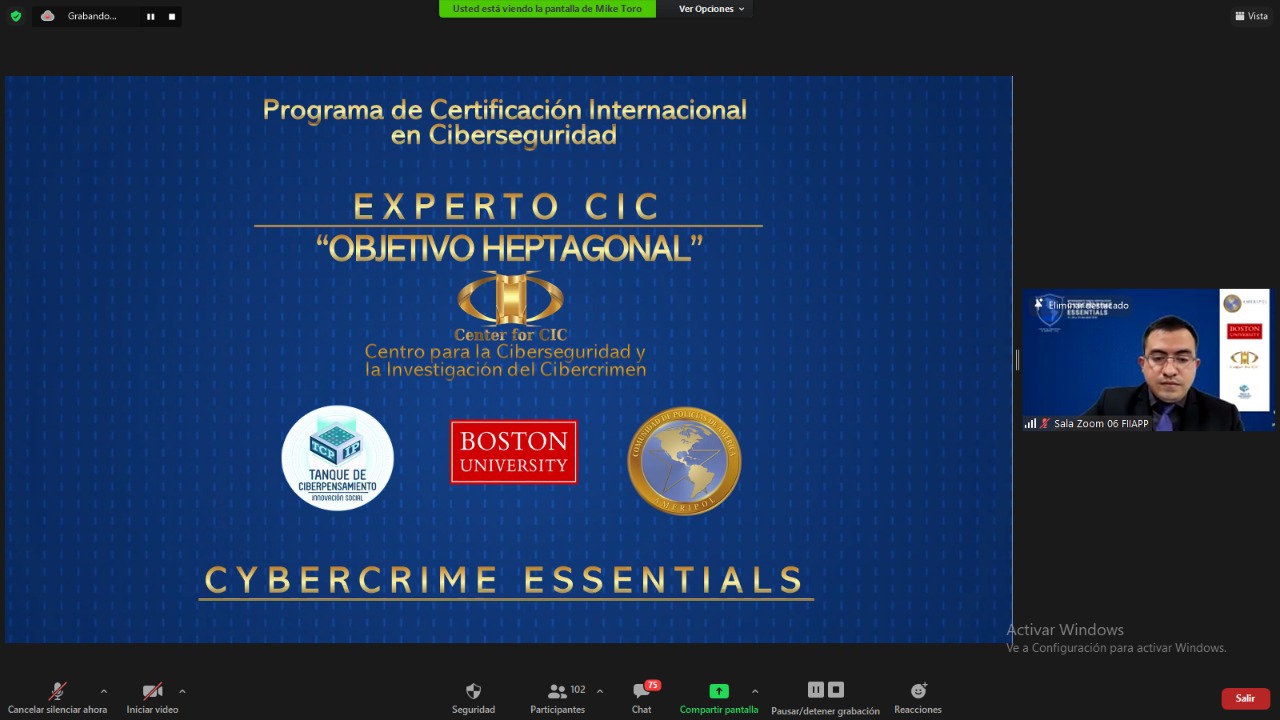Open the Reacciones emoji menu
The height and width of the screenshot is (720, 1280).
click(x=918, y=698)
